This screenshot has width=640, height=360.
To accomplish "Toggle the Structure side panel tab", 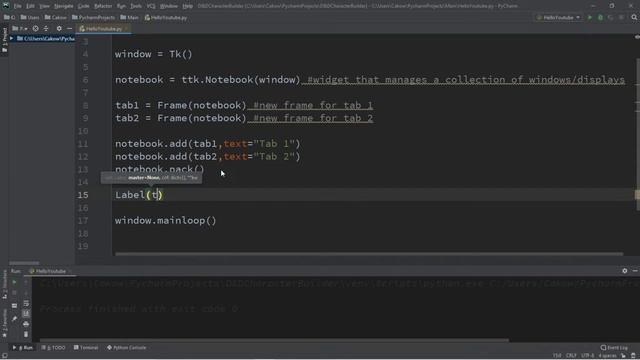I will 4,284.
